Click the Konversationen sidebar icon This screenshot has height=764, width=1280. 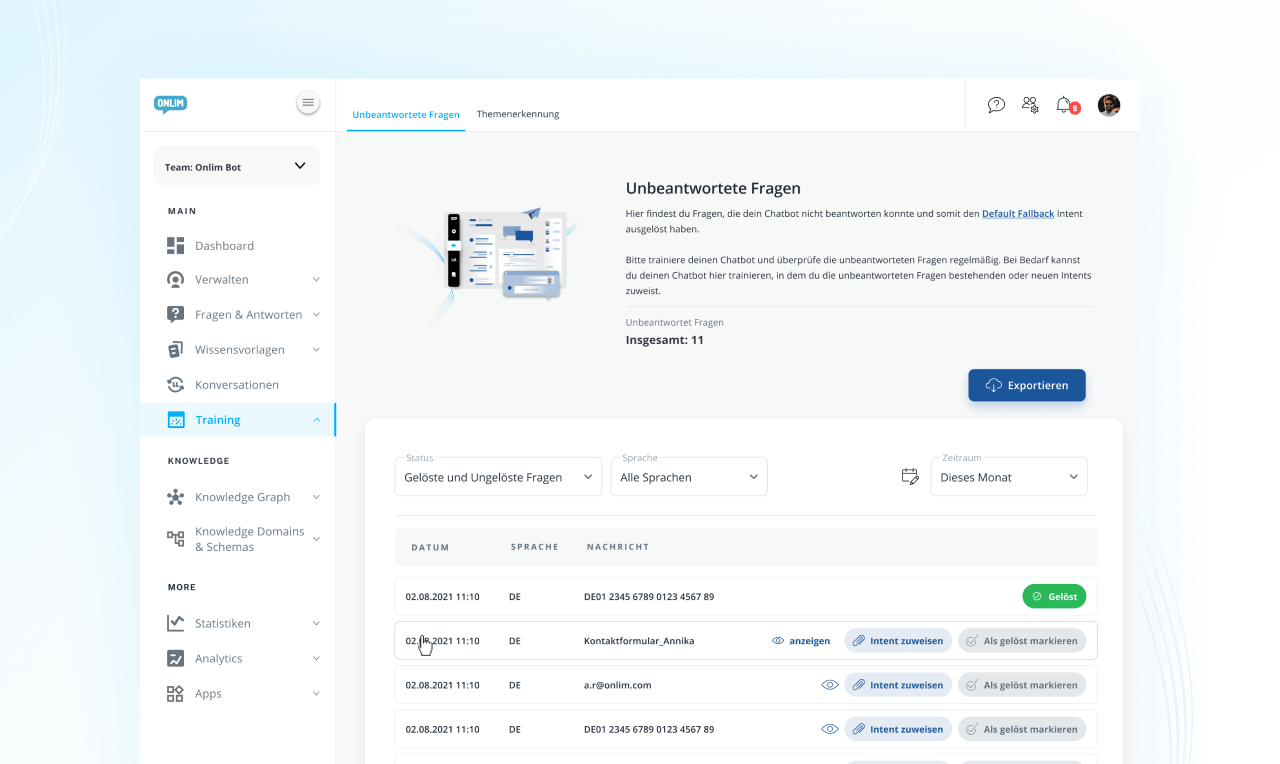(176, 385)
